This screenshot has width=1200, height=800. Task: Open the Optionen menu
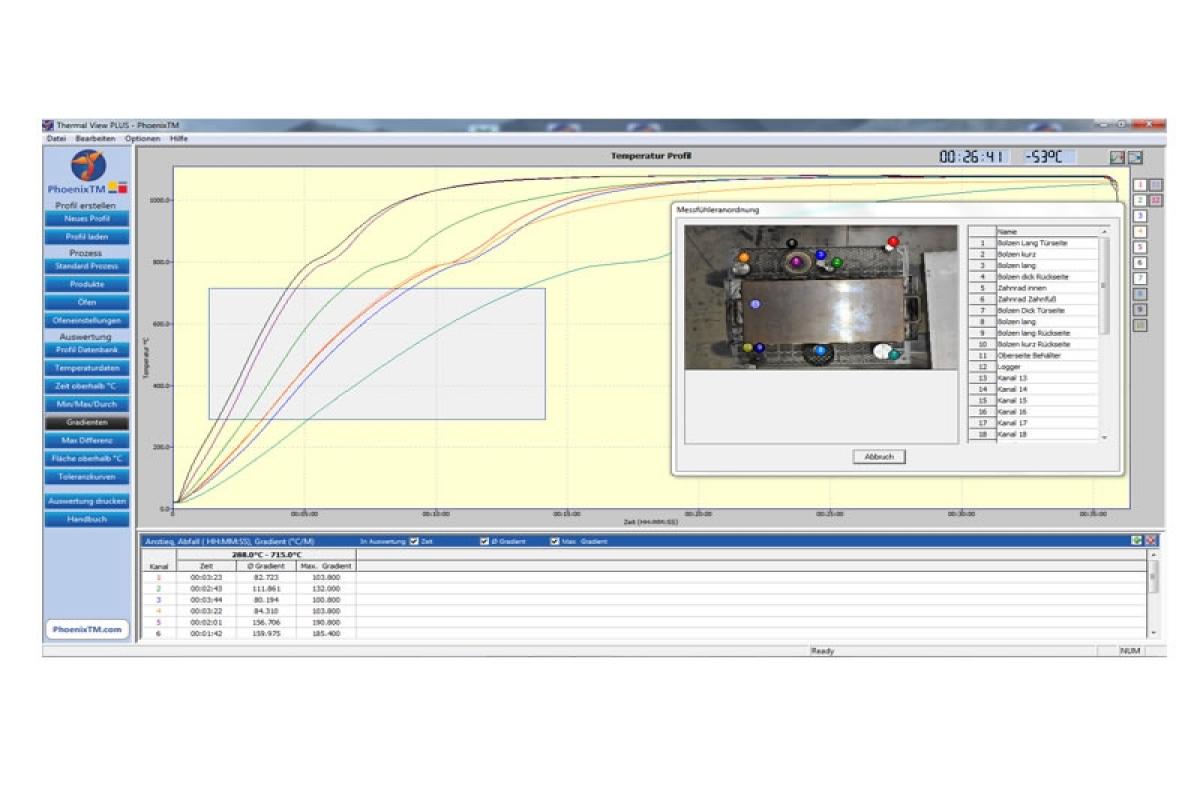point(143,138)
